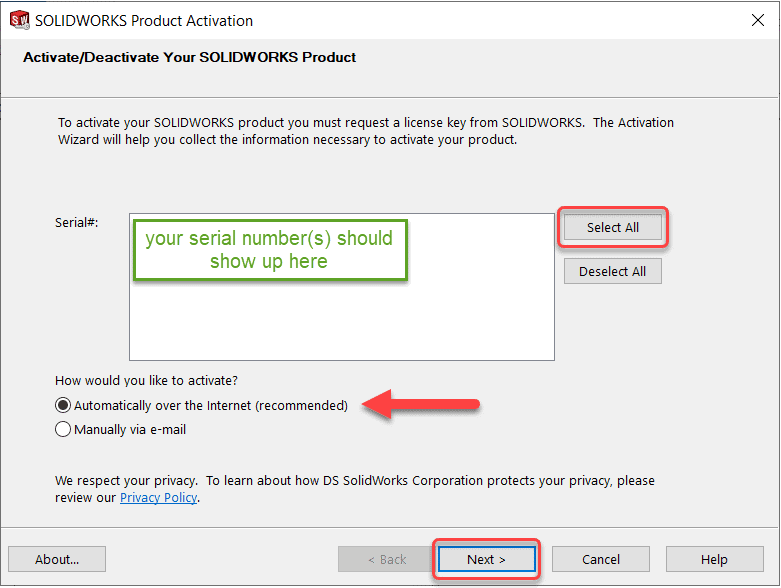Cancel the activation wizard
Viewport: 781px width, 588px height.
coord(600,559)
